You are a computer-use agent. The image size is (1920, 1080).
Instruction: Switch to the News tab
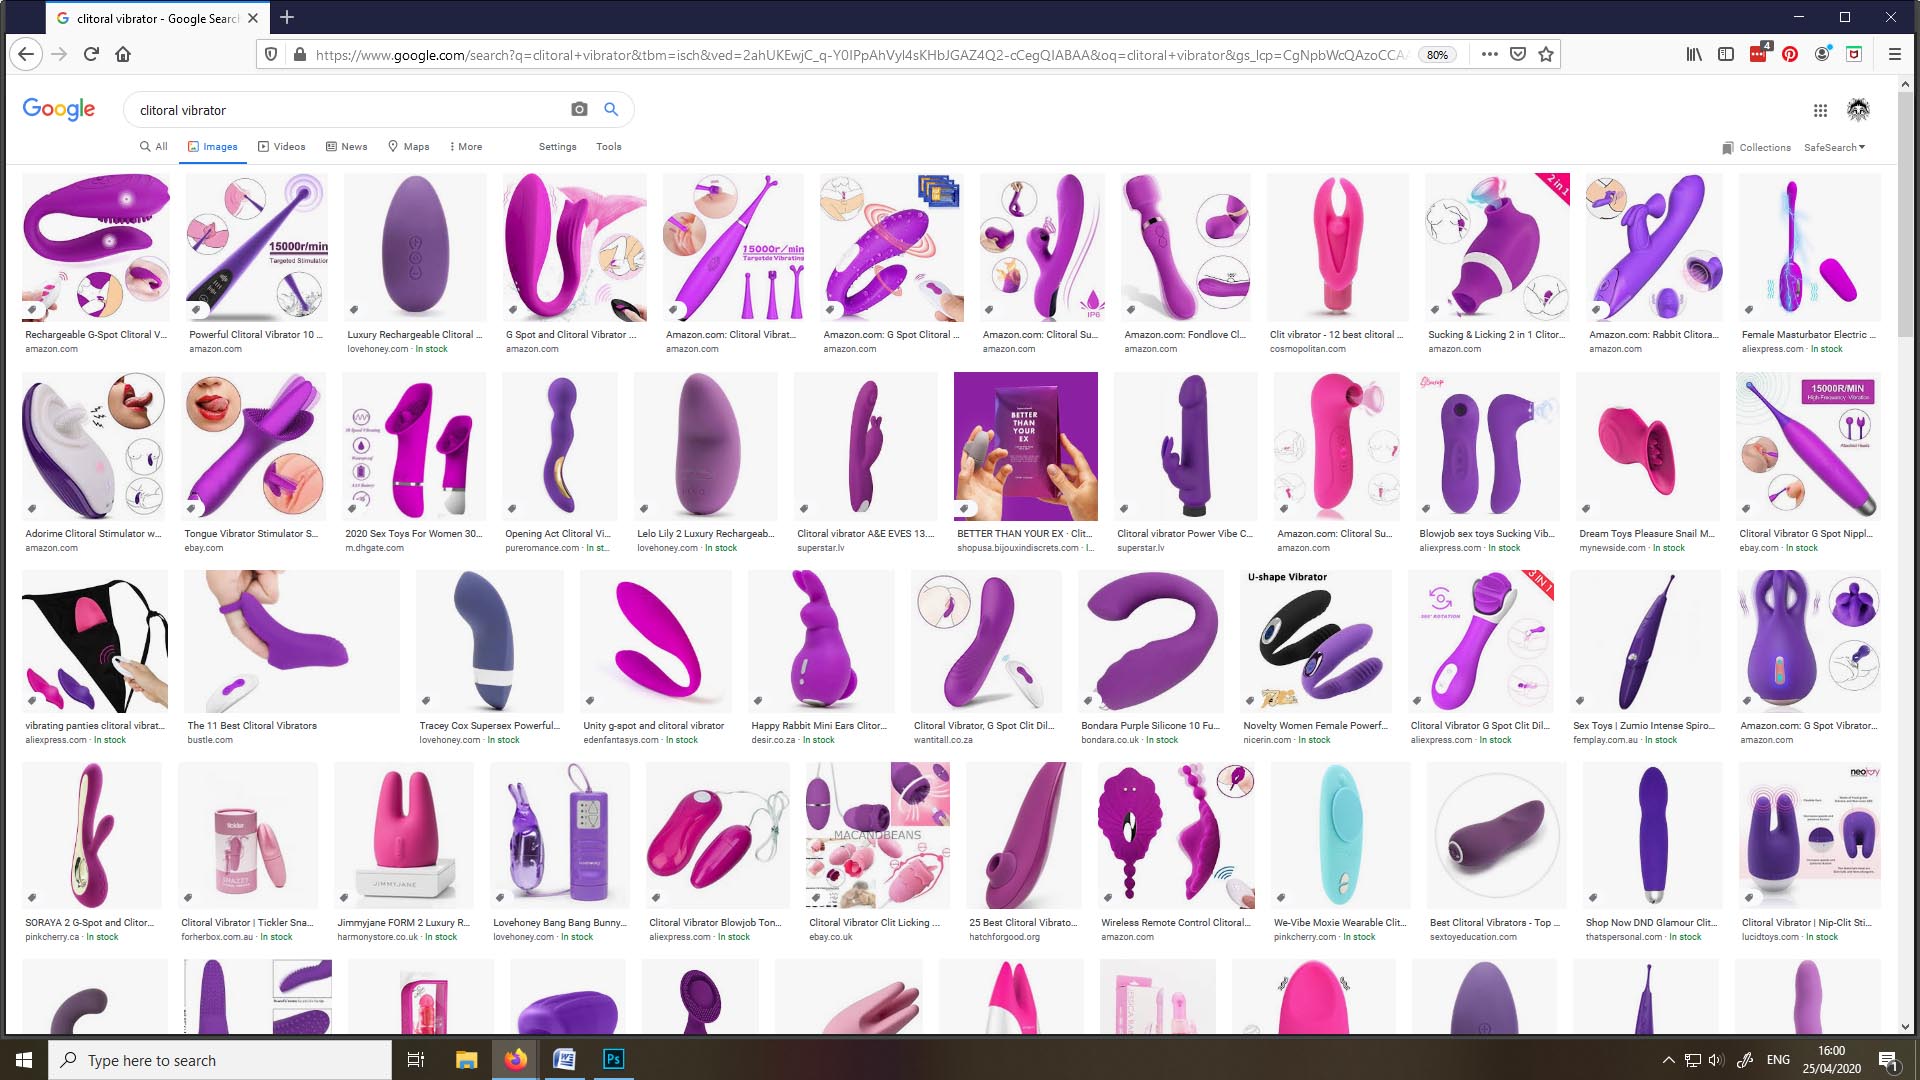[x=346, y=146]
